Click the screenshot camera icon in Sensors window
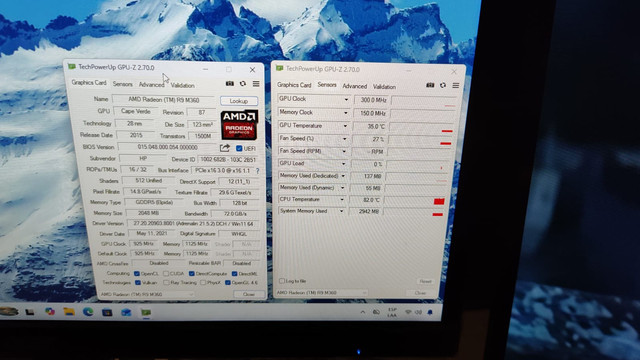 (x=430, y=85)
